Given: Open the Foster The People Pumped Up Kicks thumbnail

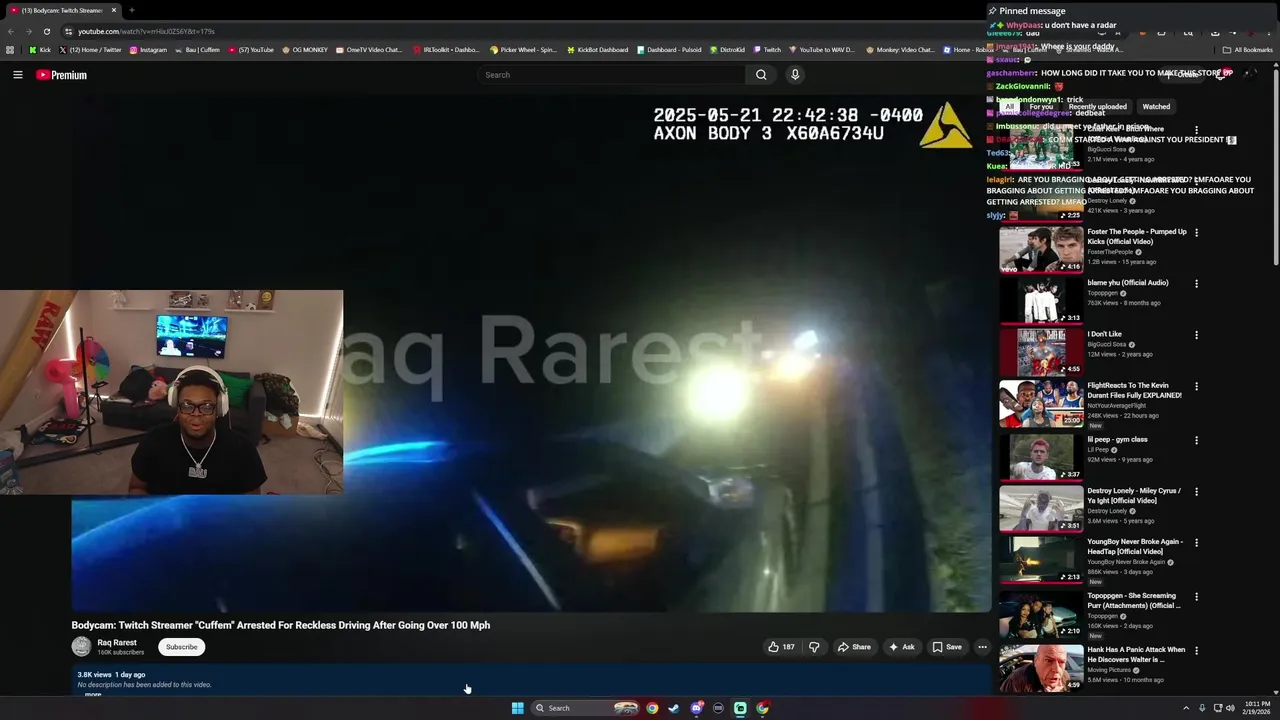Looking at the screenshot, I should (1041, 249).
